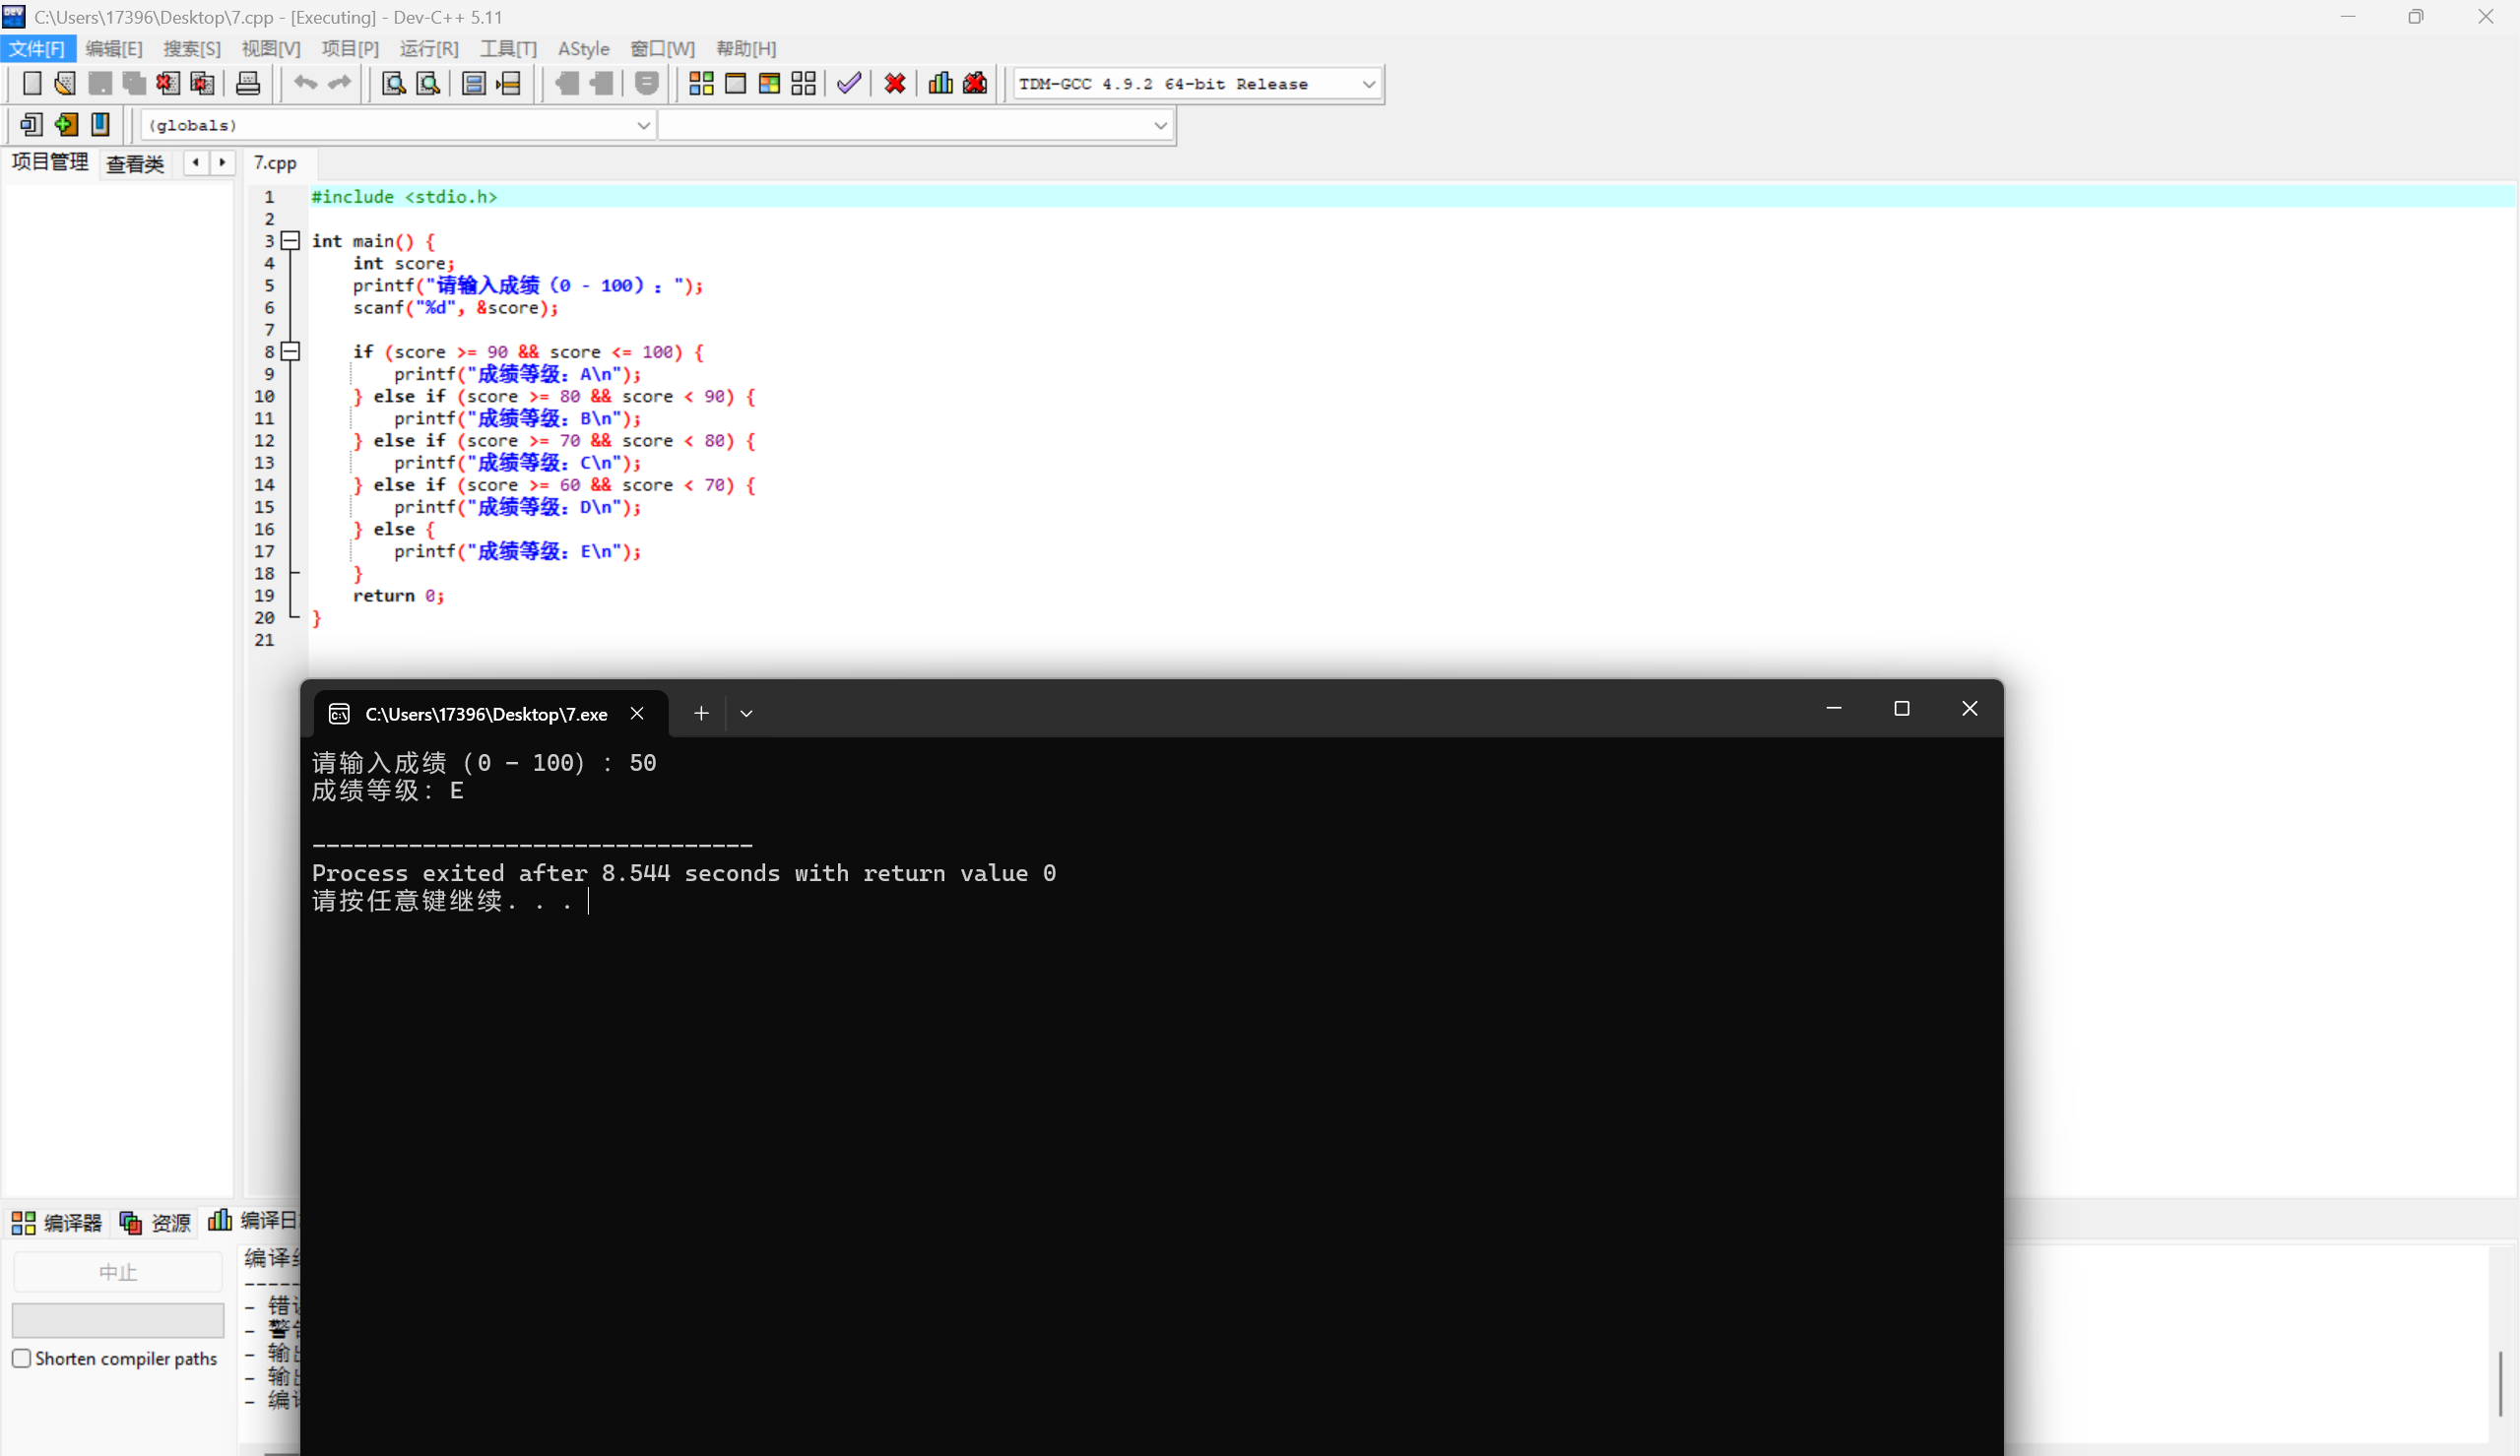The image size is (2520, 1456).
Task: Toggle Shorten compiler paths checkbox
Action: point(21,1358)
